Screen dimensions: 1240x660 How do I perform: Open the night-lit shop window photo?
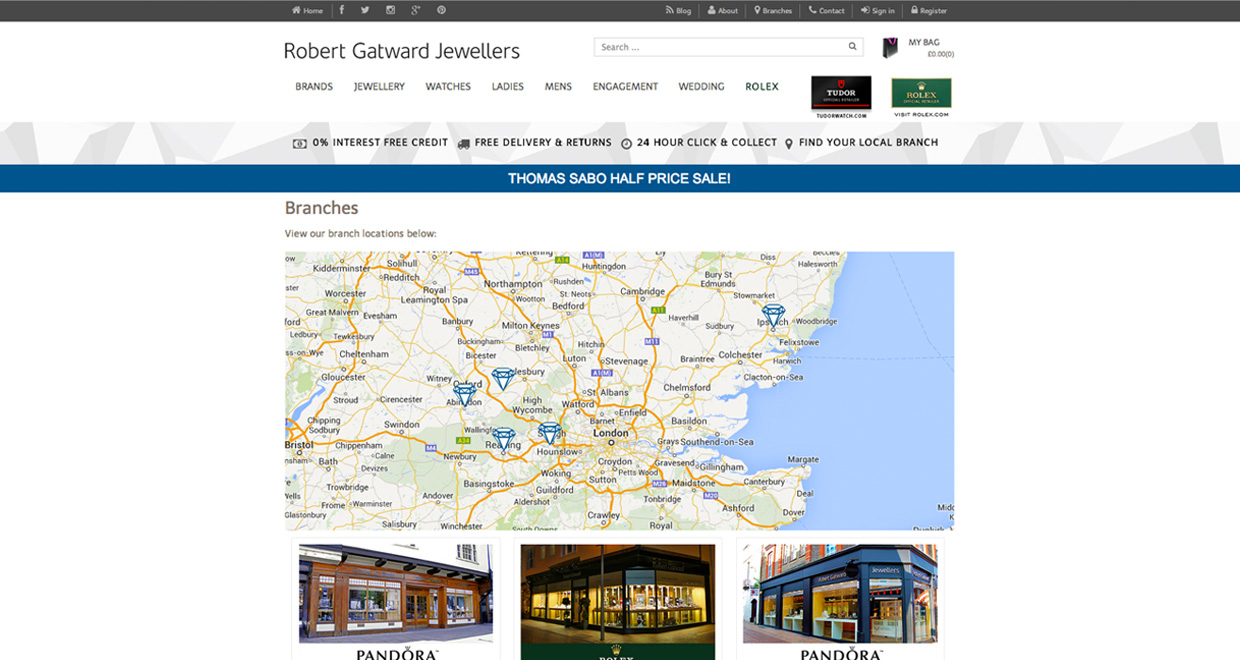618,594
